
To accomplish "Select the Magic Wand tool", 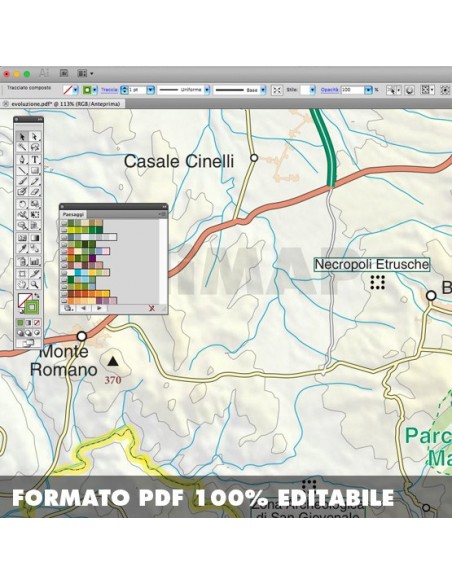I will coord(22,147).
